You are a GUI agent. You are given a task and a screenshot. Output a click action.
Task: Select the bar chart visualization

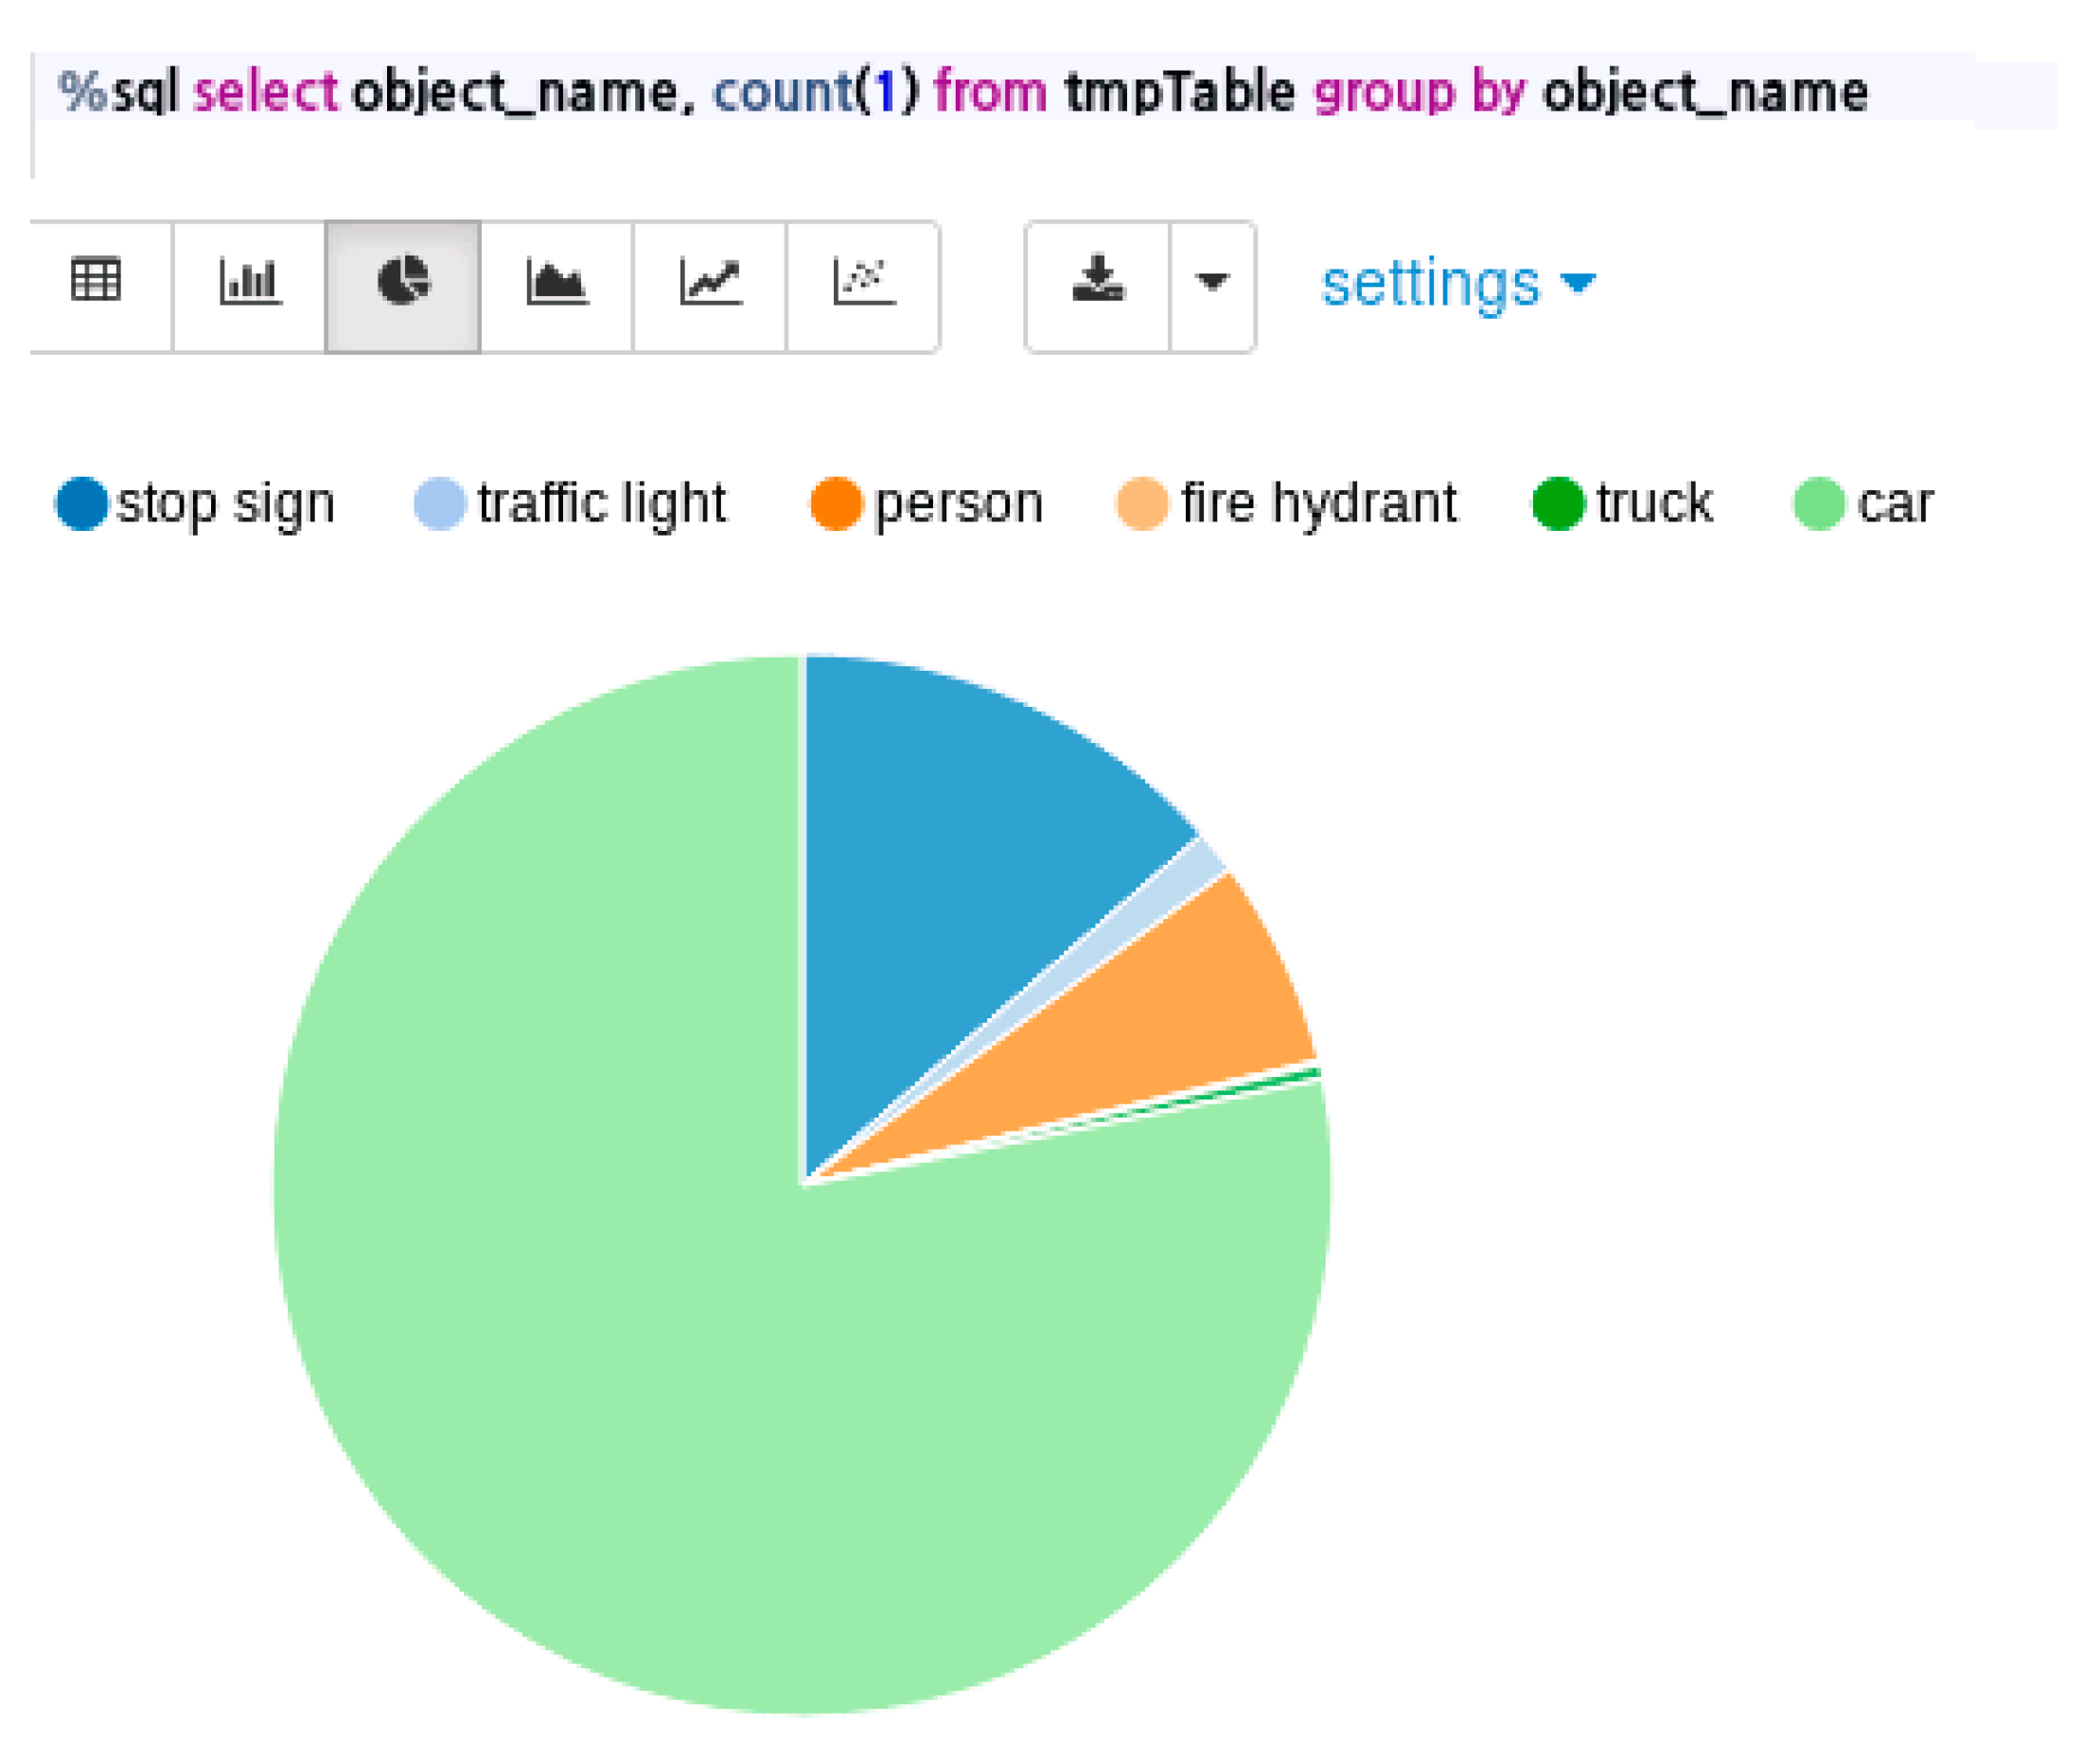click(249, 283)
